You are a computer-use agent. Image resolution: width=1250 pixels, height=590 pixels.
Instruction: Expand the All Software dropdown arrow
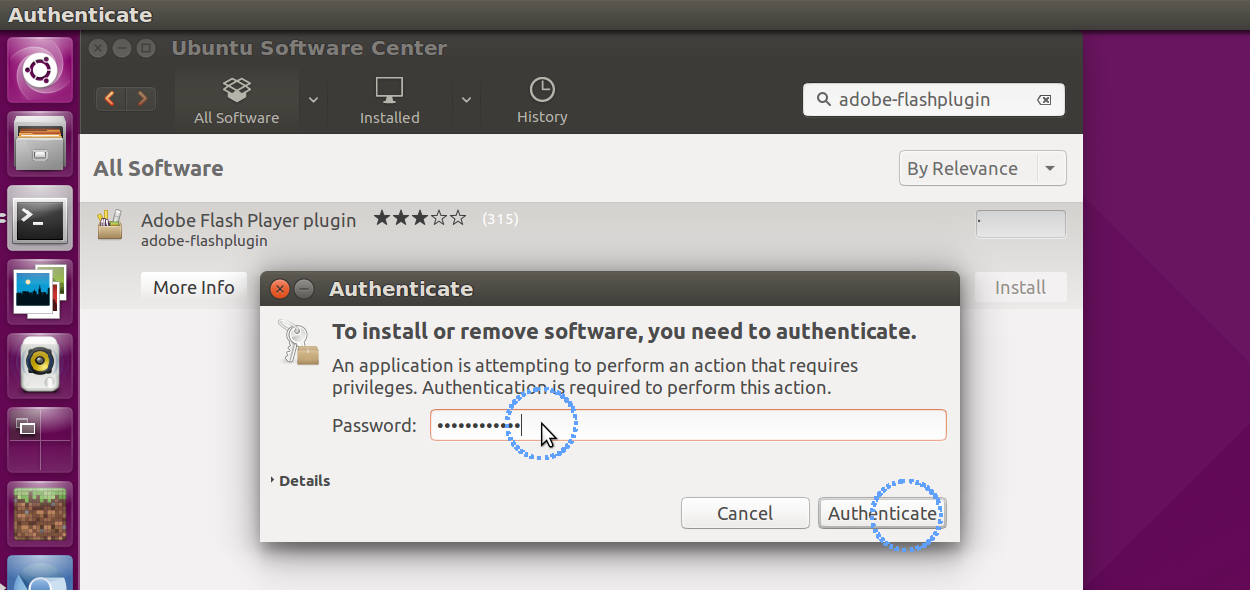tap(313, 99)
